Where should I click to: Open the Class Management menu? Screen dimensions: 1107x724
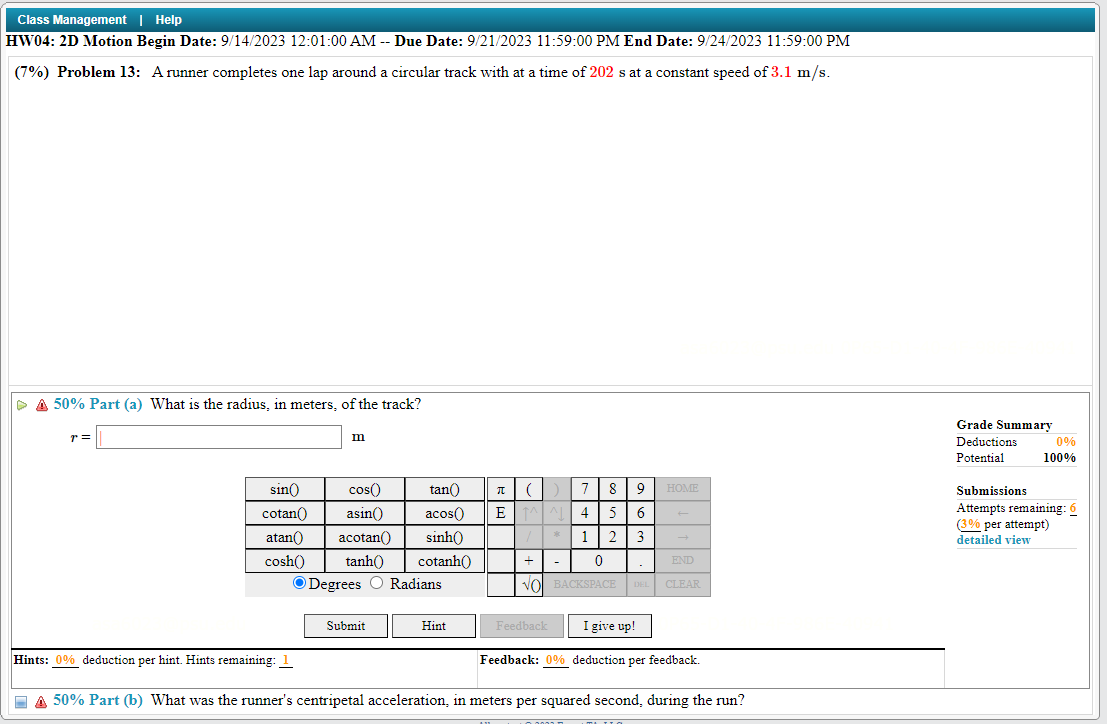tap(71, 19)
